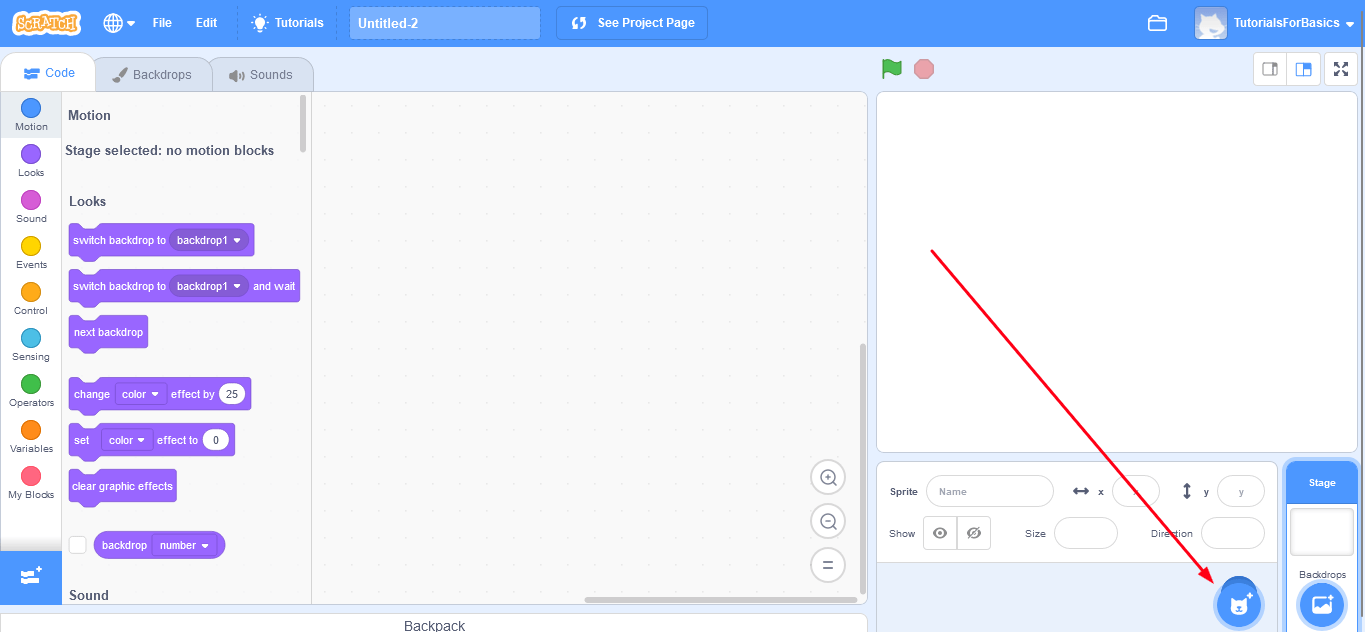Click See Project Page button

(632, 23)
